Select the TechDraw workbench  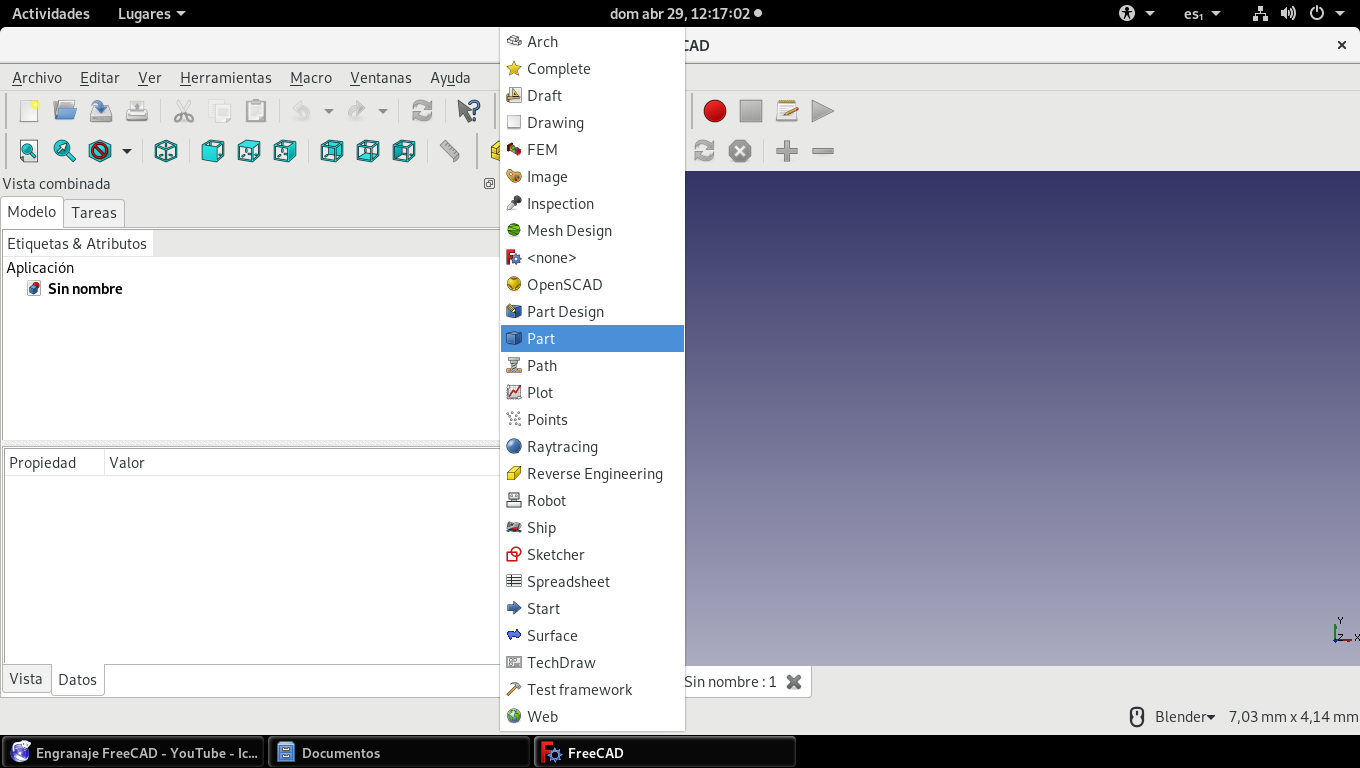(x=592, y=662)
